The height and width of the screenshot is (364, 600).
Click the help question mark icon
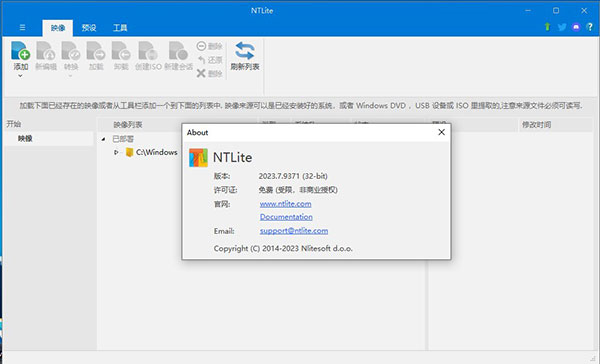(x=590, y=27)
